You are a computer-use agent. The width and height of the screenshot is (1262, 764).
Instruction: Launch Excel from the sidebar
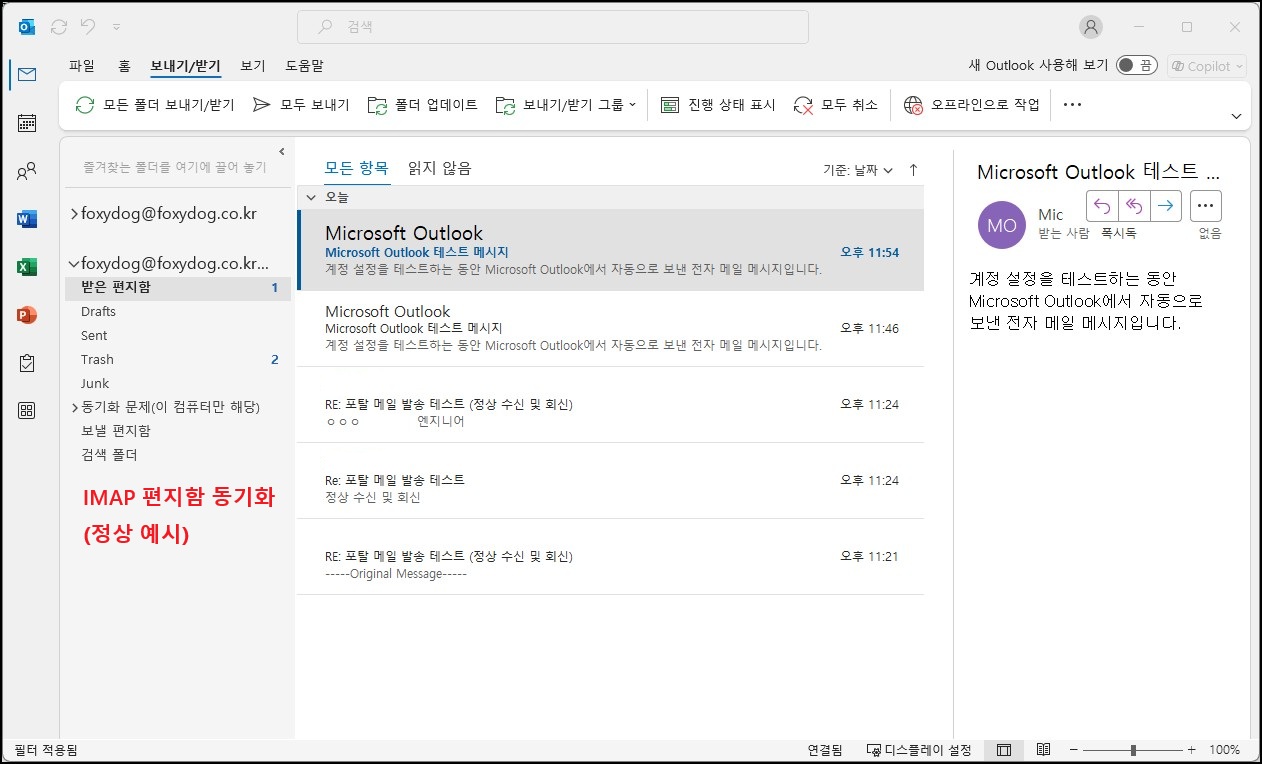point(27,267)
